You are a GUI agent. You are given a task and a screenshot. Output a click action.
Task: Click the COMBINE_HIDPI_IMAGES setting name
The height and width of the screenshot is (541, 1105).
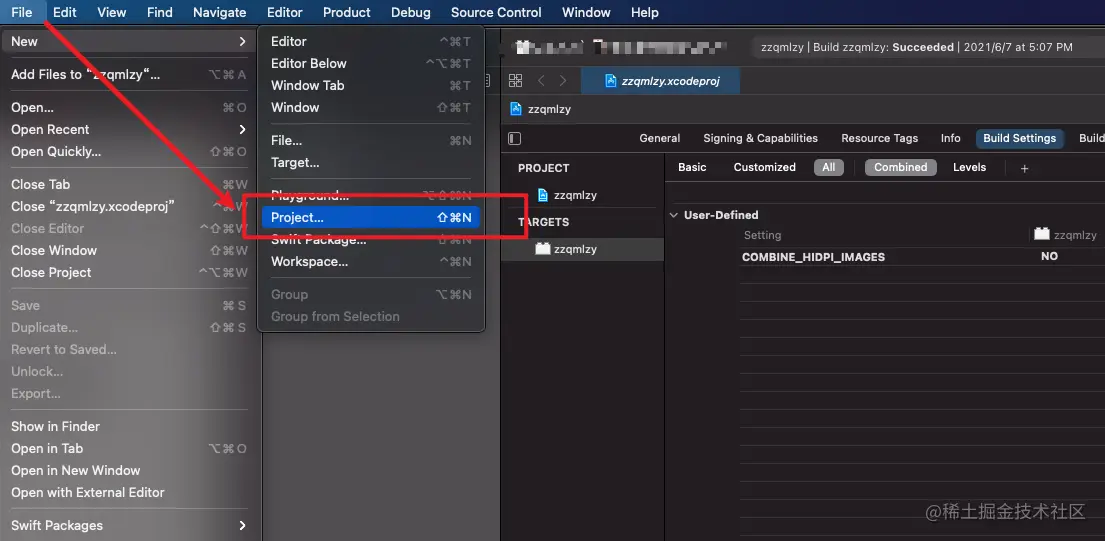813,257
